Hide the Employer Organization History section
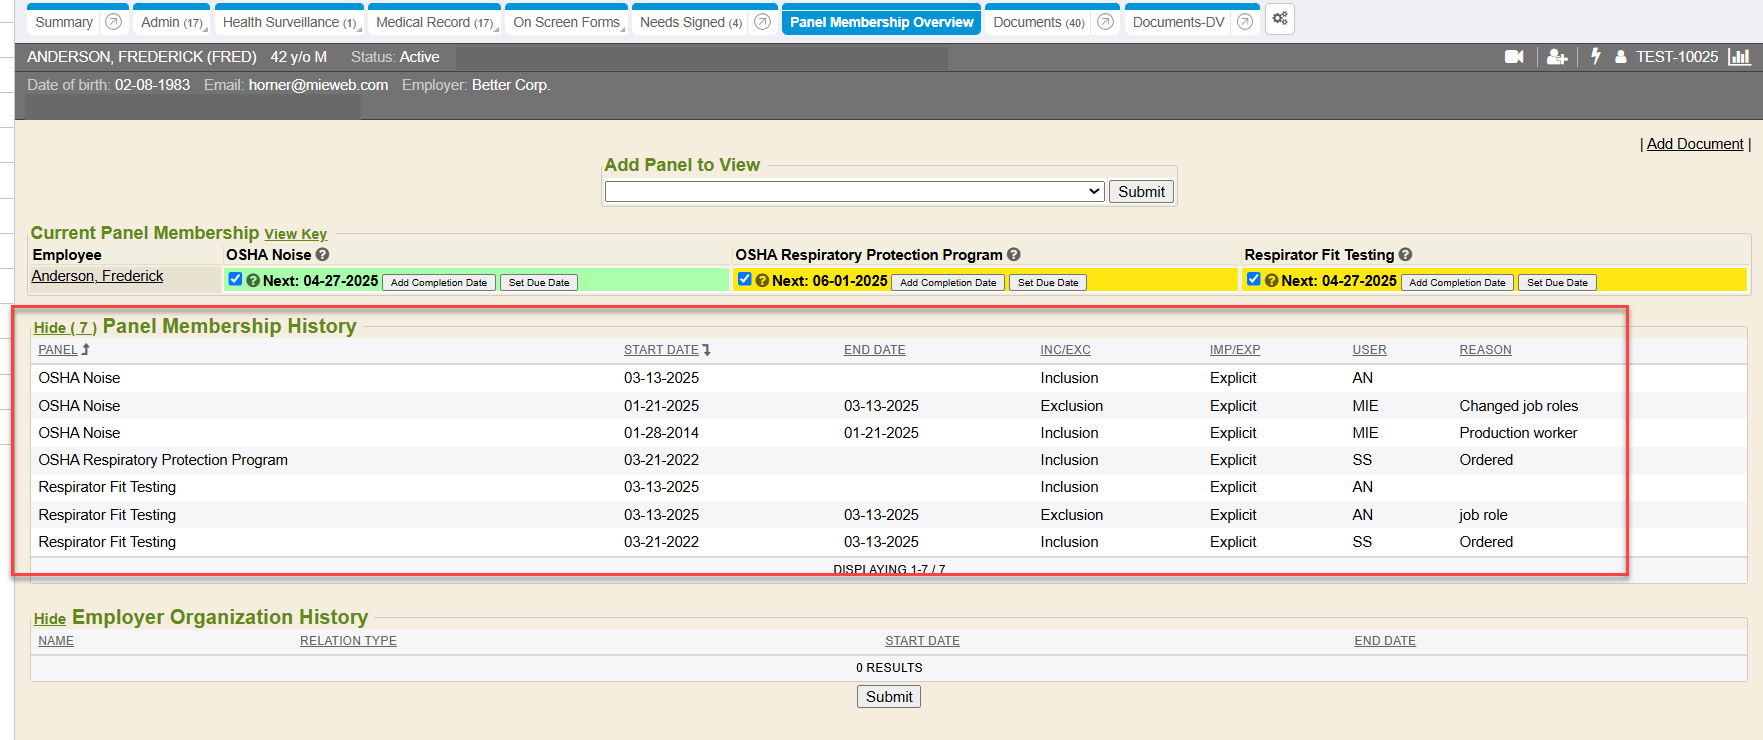1763x740 pixels. [49, 619]
